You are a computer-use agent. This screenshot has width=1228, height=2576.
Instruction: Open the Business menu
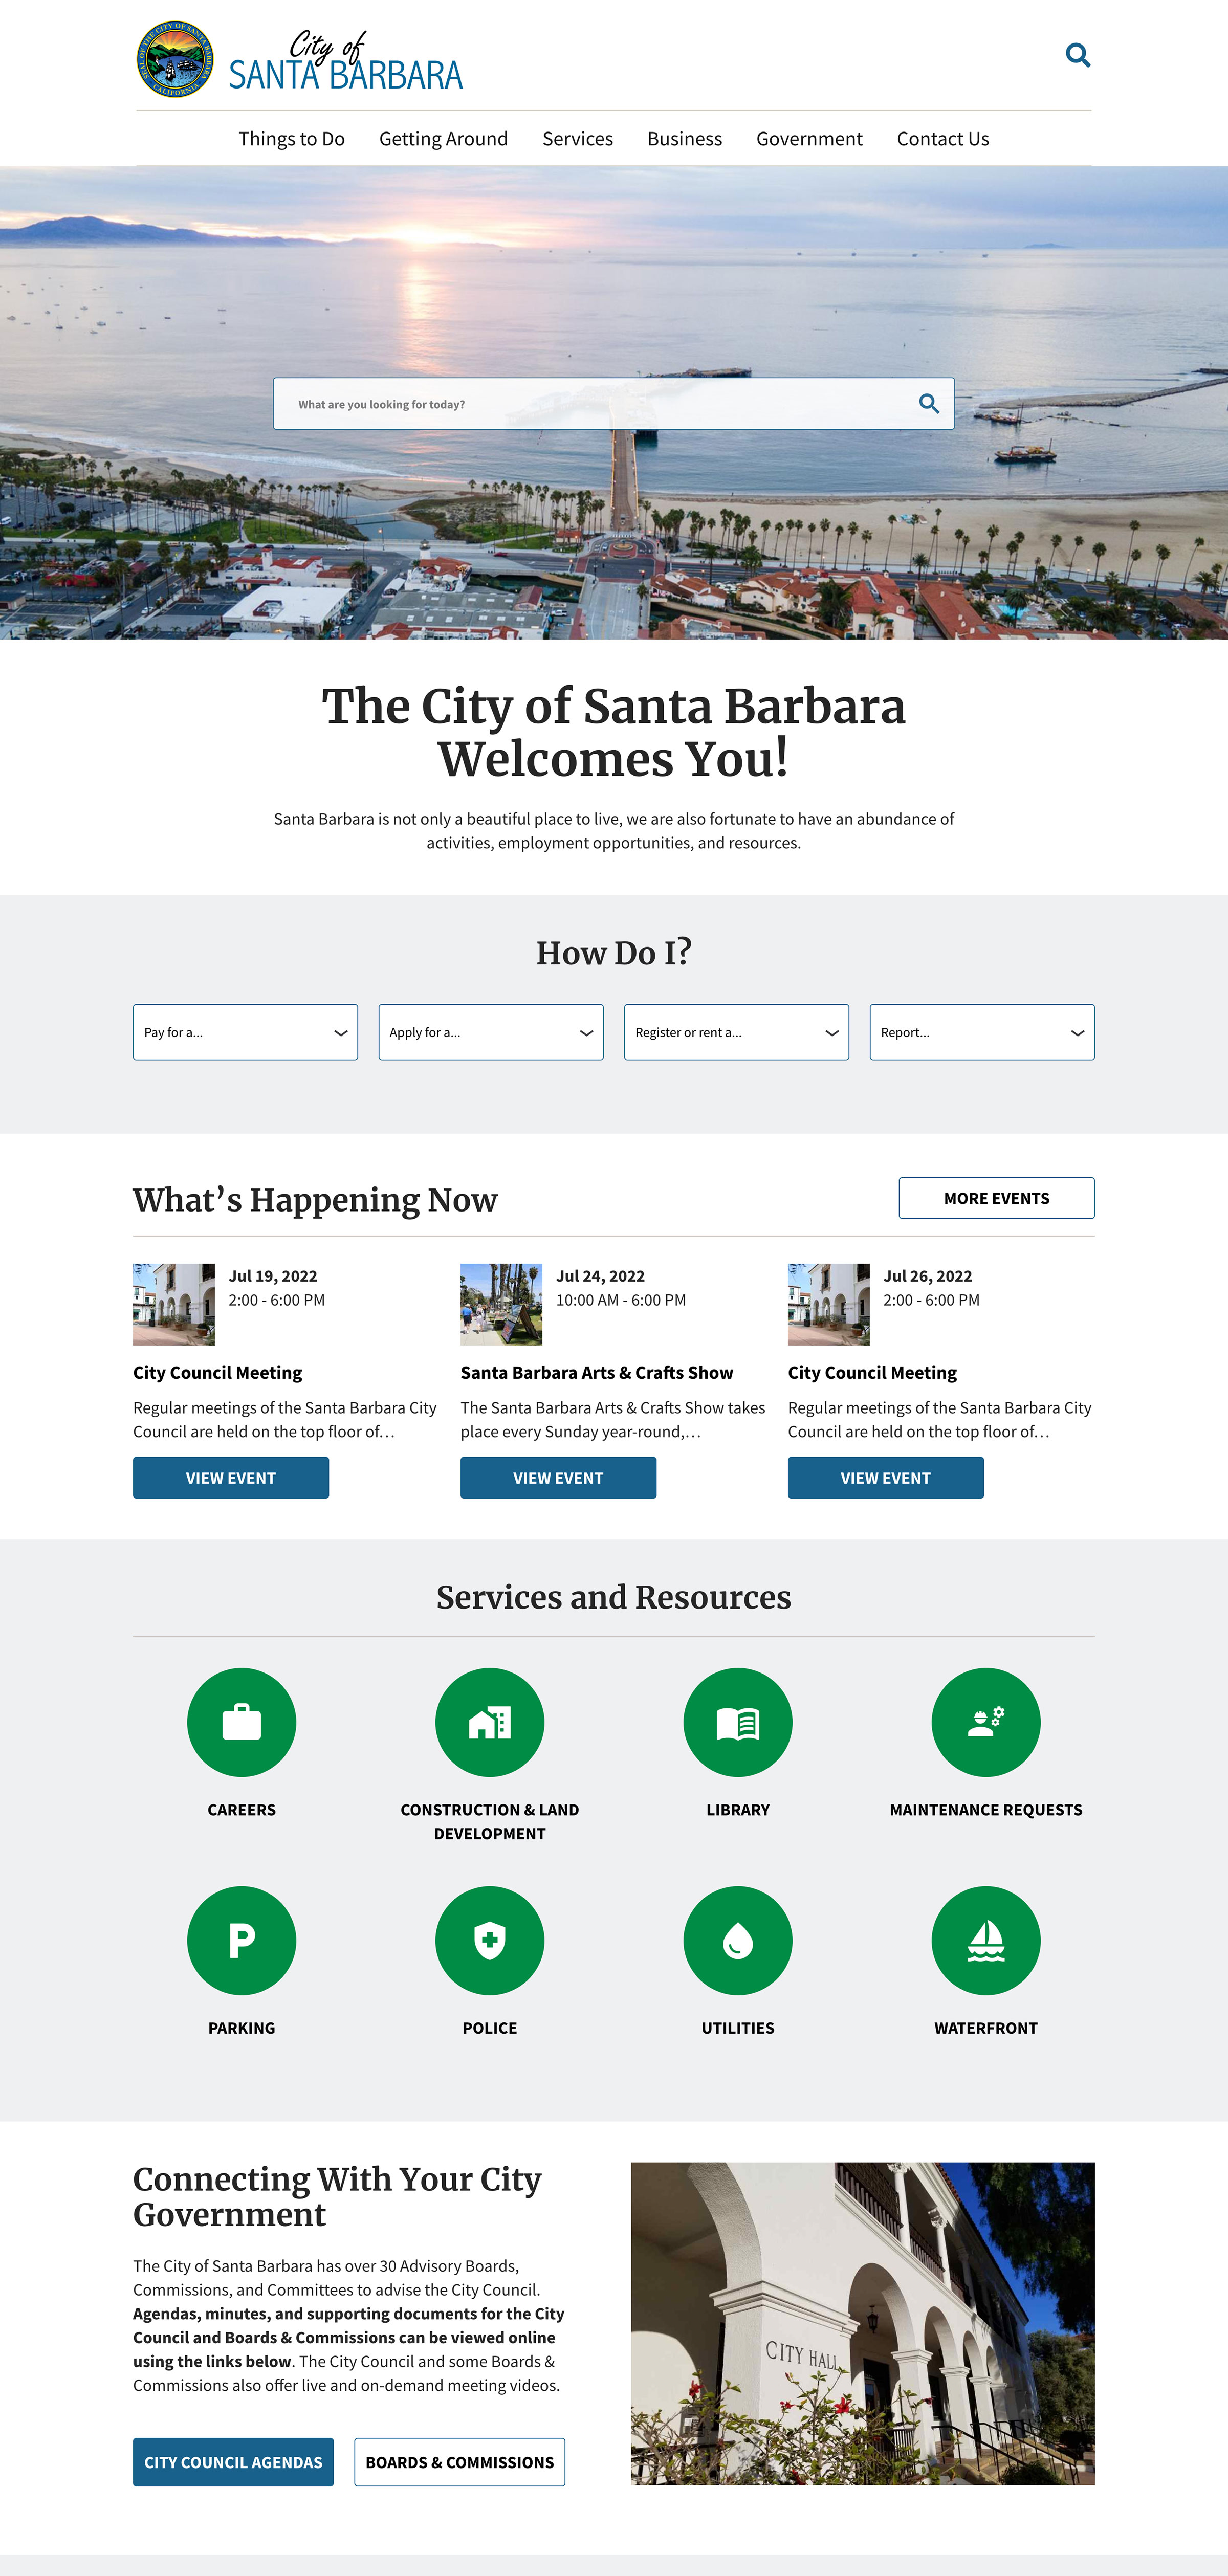tap(684, 139)
